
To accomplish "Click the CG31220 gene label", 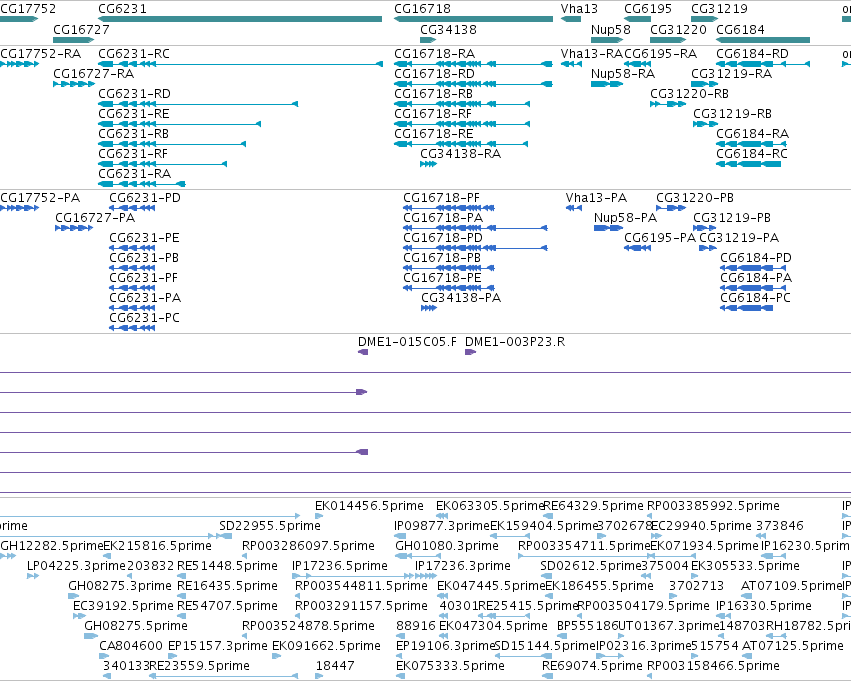I will point(678,29).
